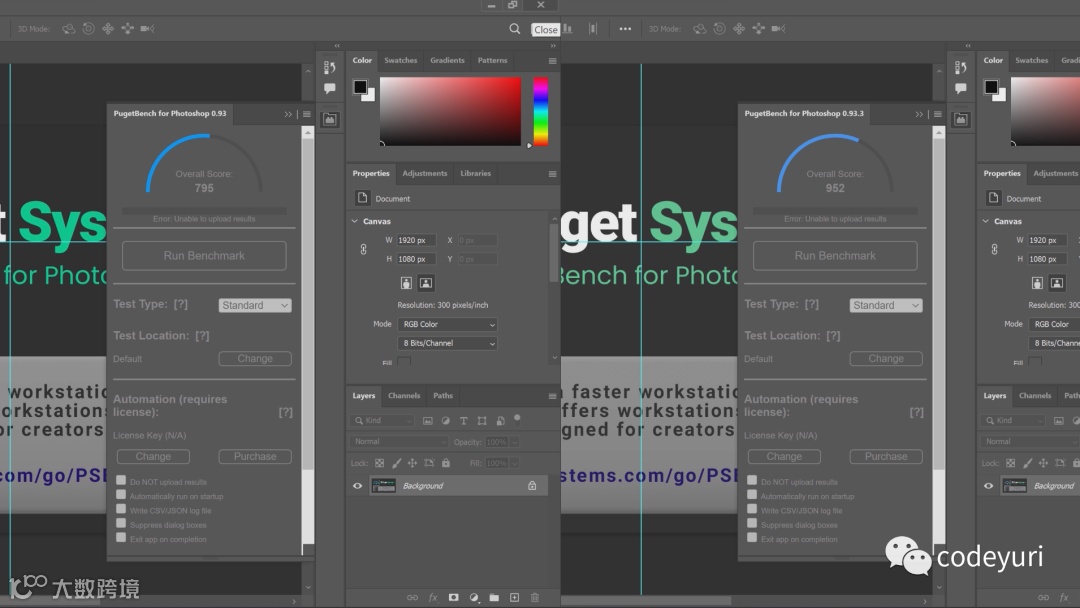The image size is (1080, 608).
Task: Open Test Type 'Standard' dropdown in left panel
Action: 255,305
